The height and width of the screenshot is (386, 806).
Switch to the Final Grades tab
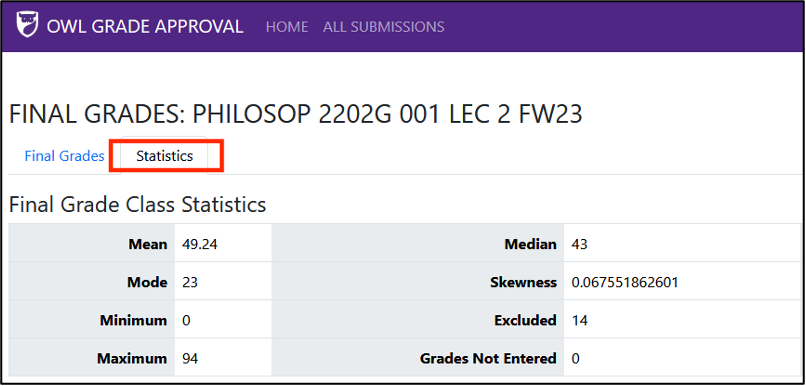pos(65,156)
